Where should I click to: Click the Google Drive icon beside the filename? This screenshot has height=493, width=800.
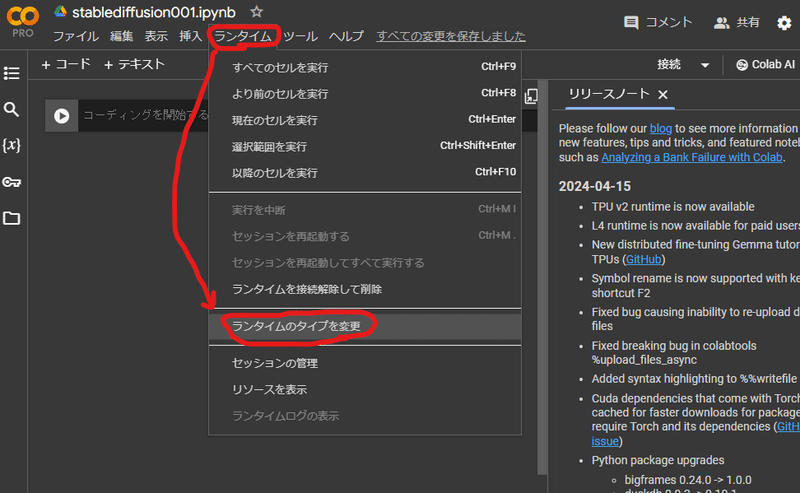(61, 11)
